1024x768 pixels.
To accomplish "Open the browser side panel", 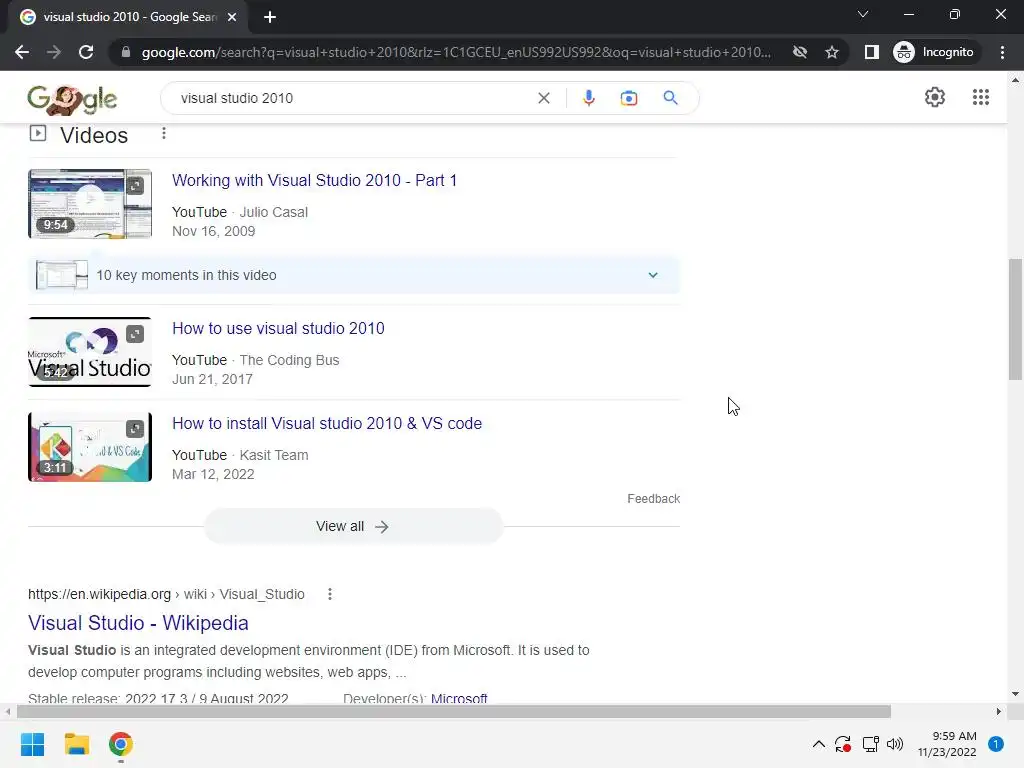I will click(x=871, y=52).
